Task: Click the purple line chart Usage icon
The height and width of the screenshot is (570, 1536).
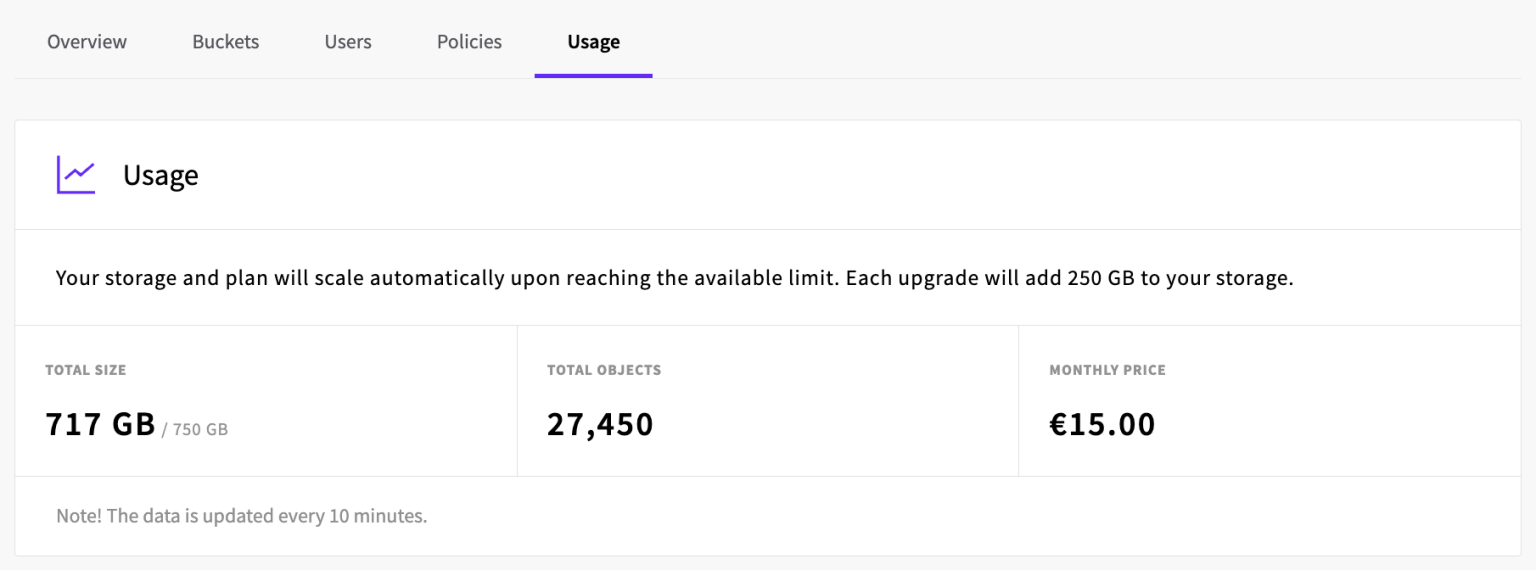Action: 76,175
